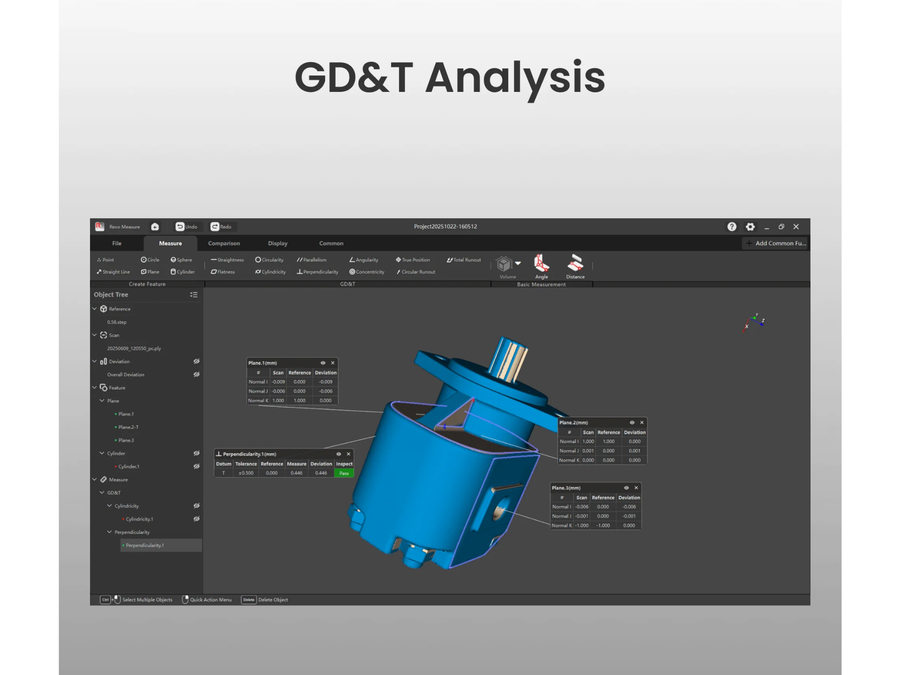
Task: Open the Volume tool dropdown arrow
Action: (518, 263)
